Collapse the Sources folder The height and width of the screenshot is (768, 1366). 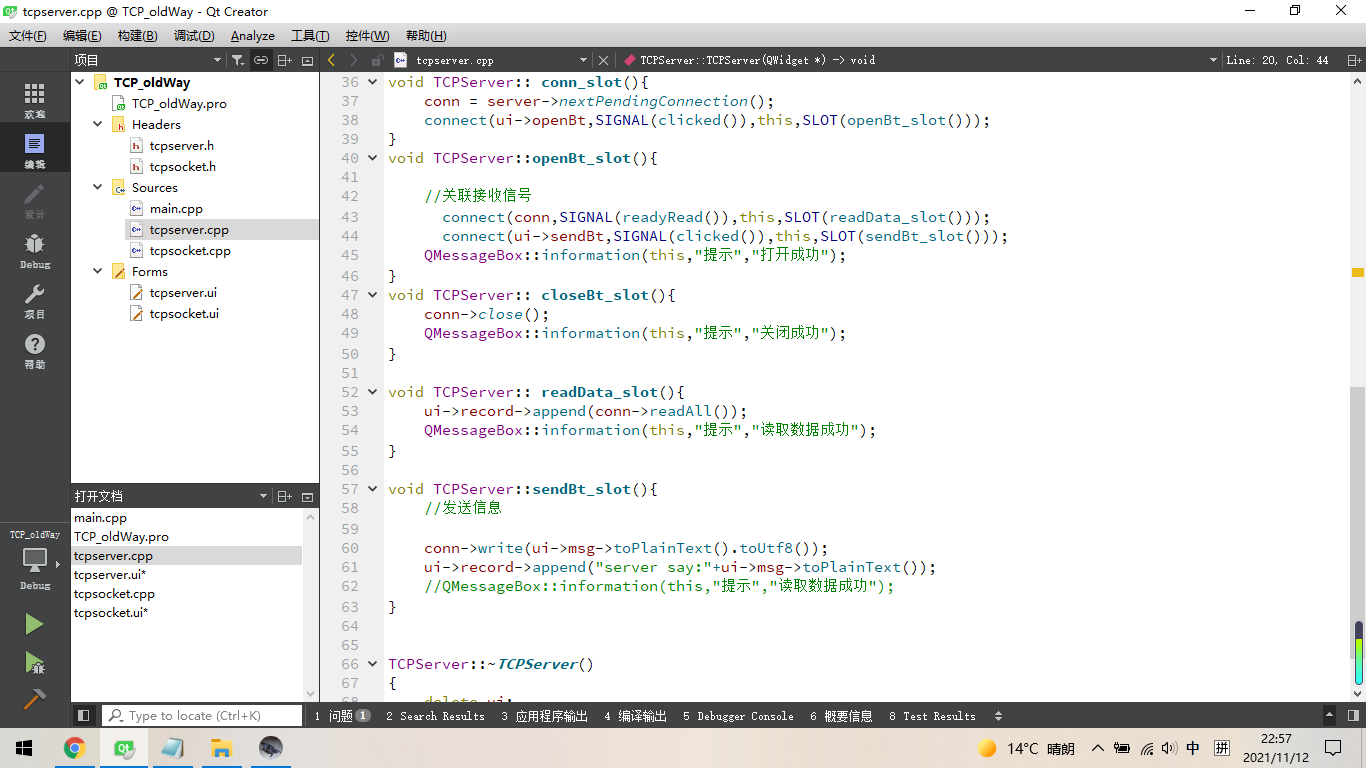click(x=98, y=187)
